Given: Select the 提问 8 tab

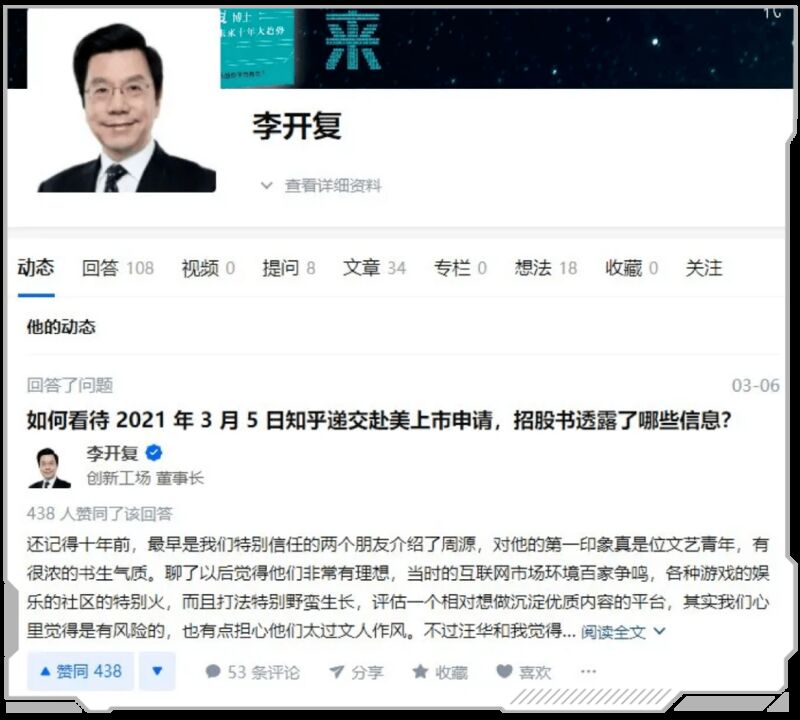Looking at the screenshot, I should (289, 268).
